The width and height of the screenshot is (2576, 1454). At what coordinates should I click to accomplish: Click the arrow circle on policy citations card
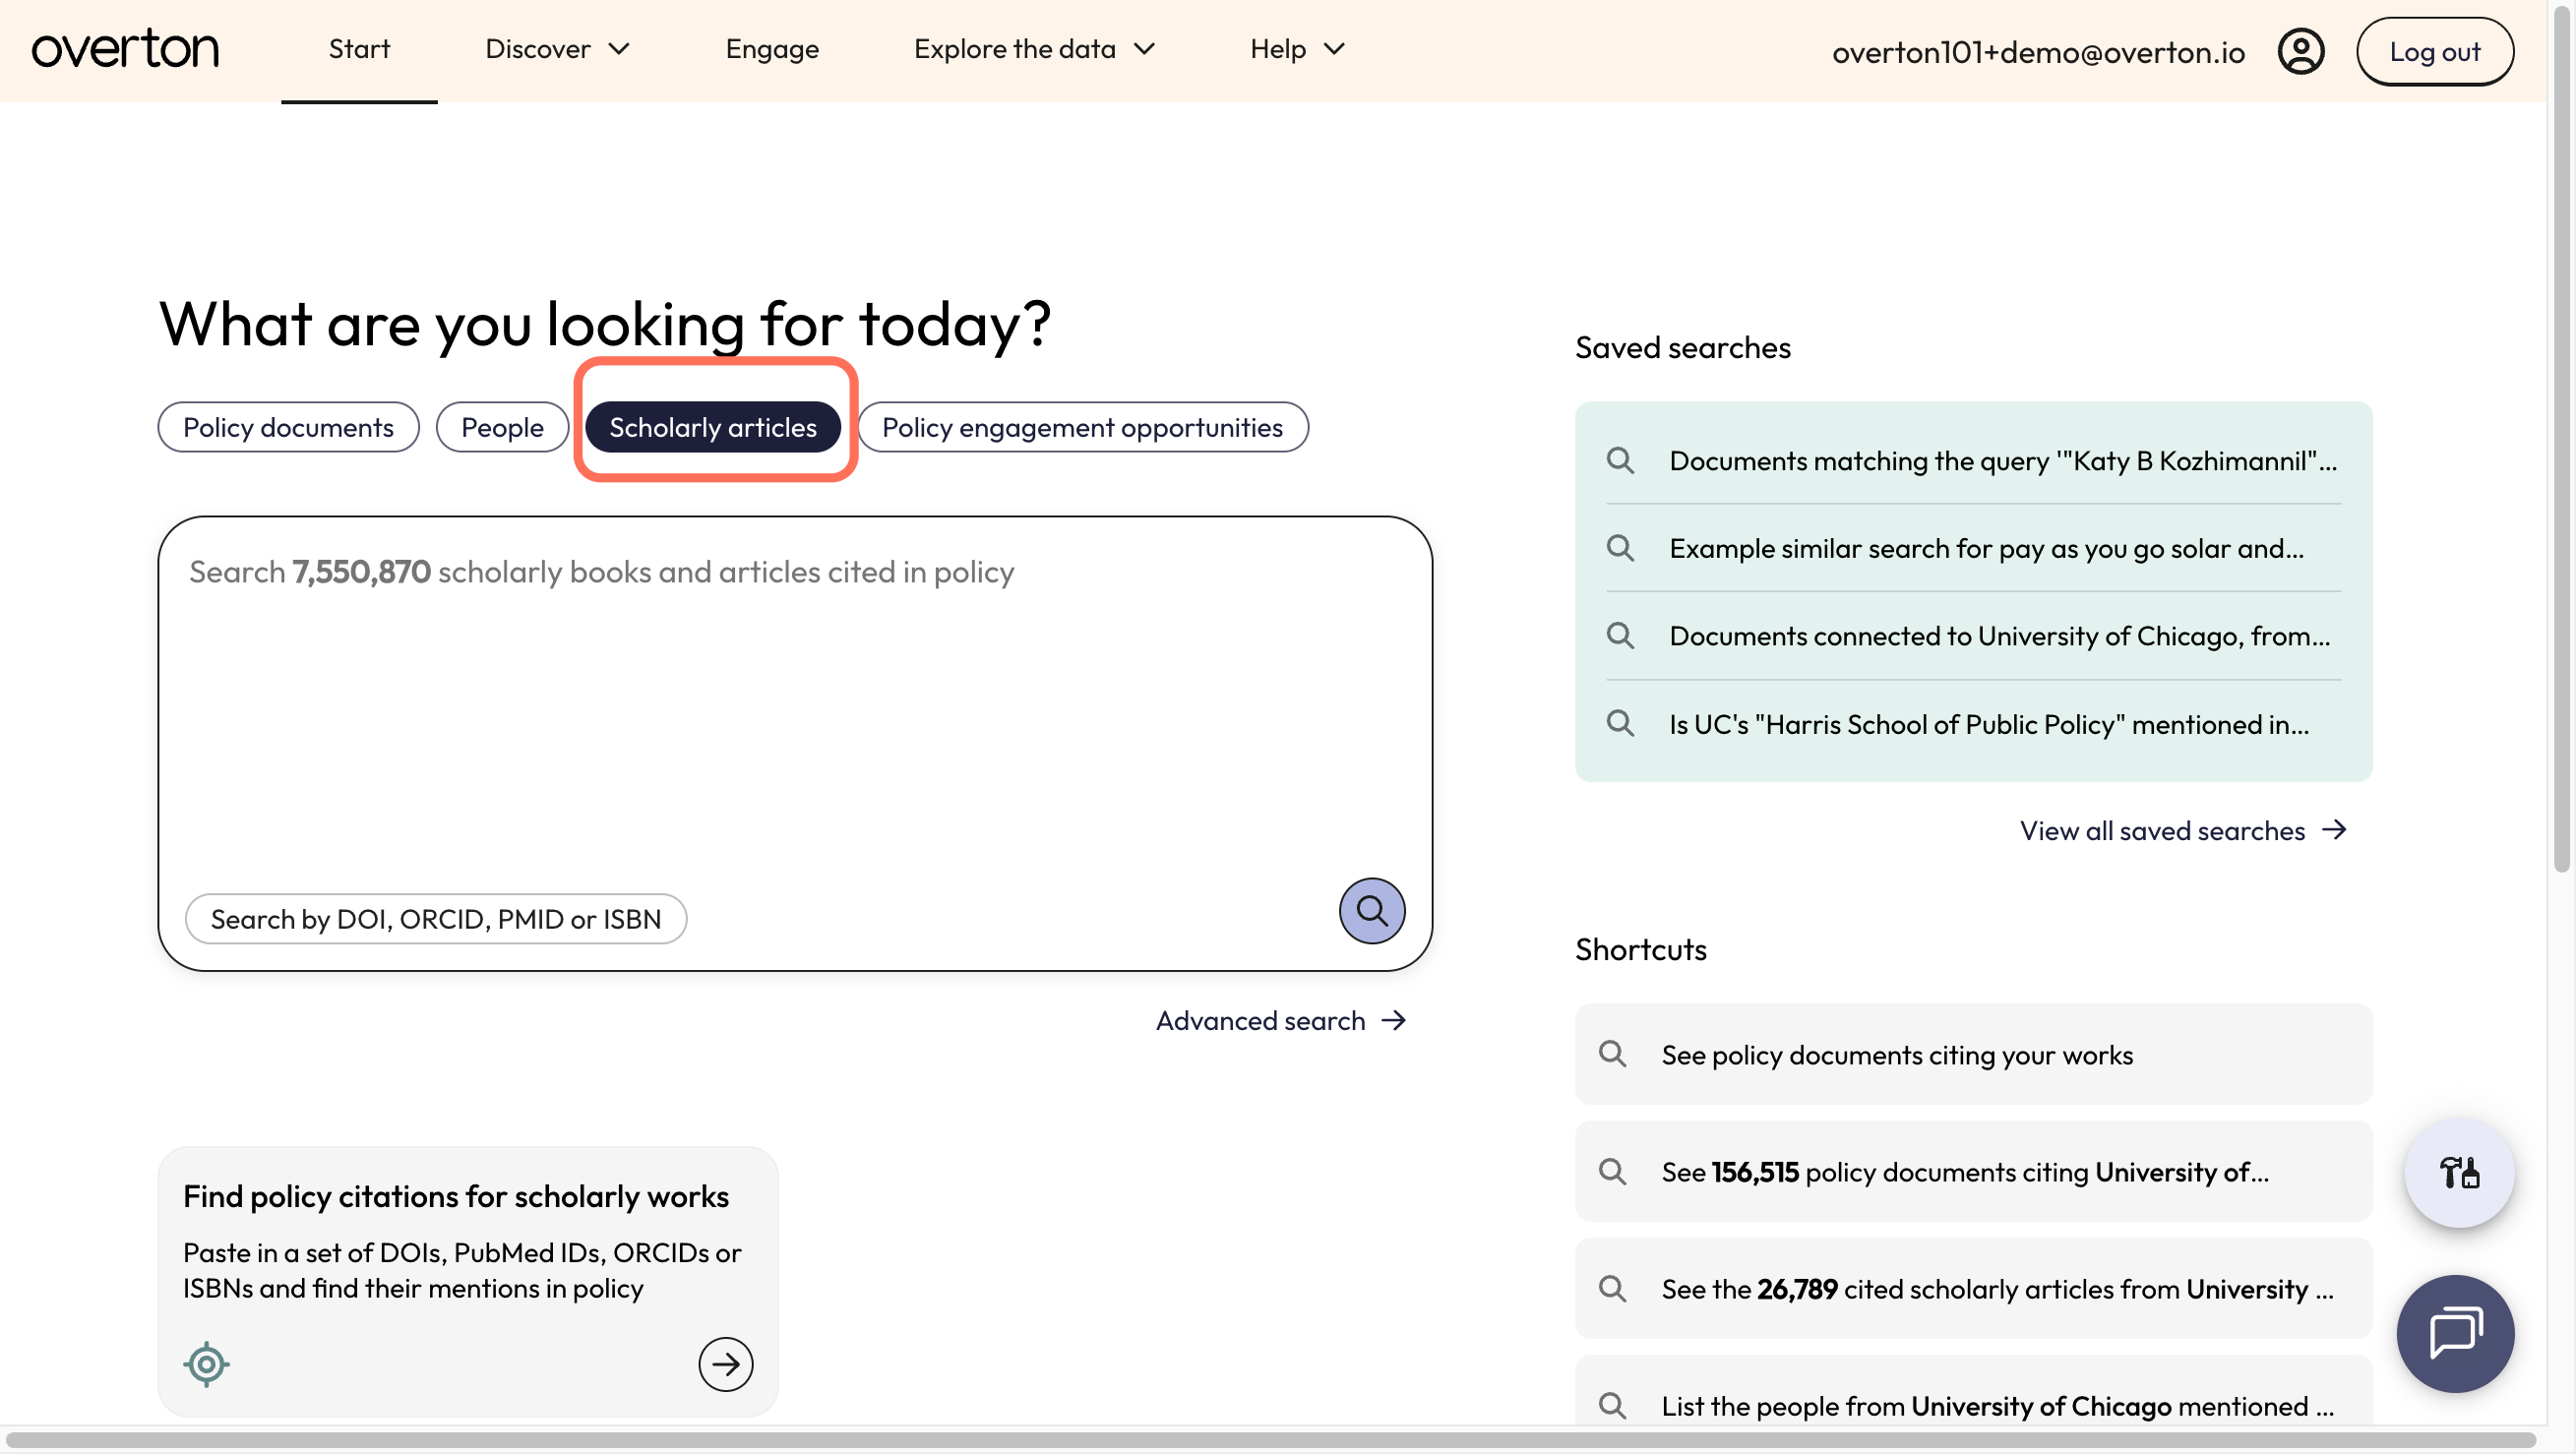725,1363
